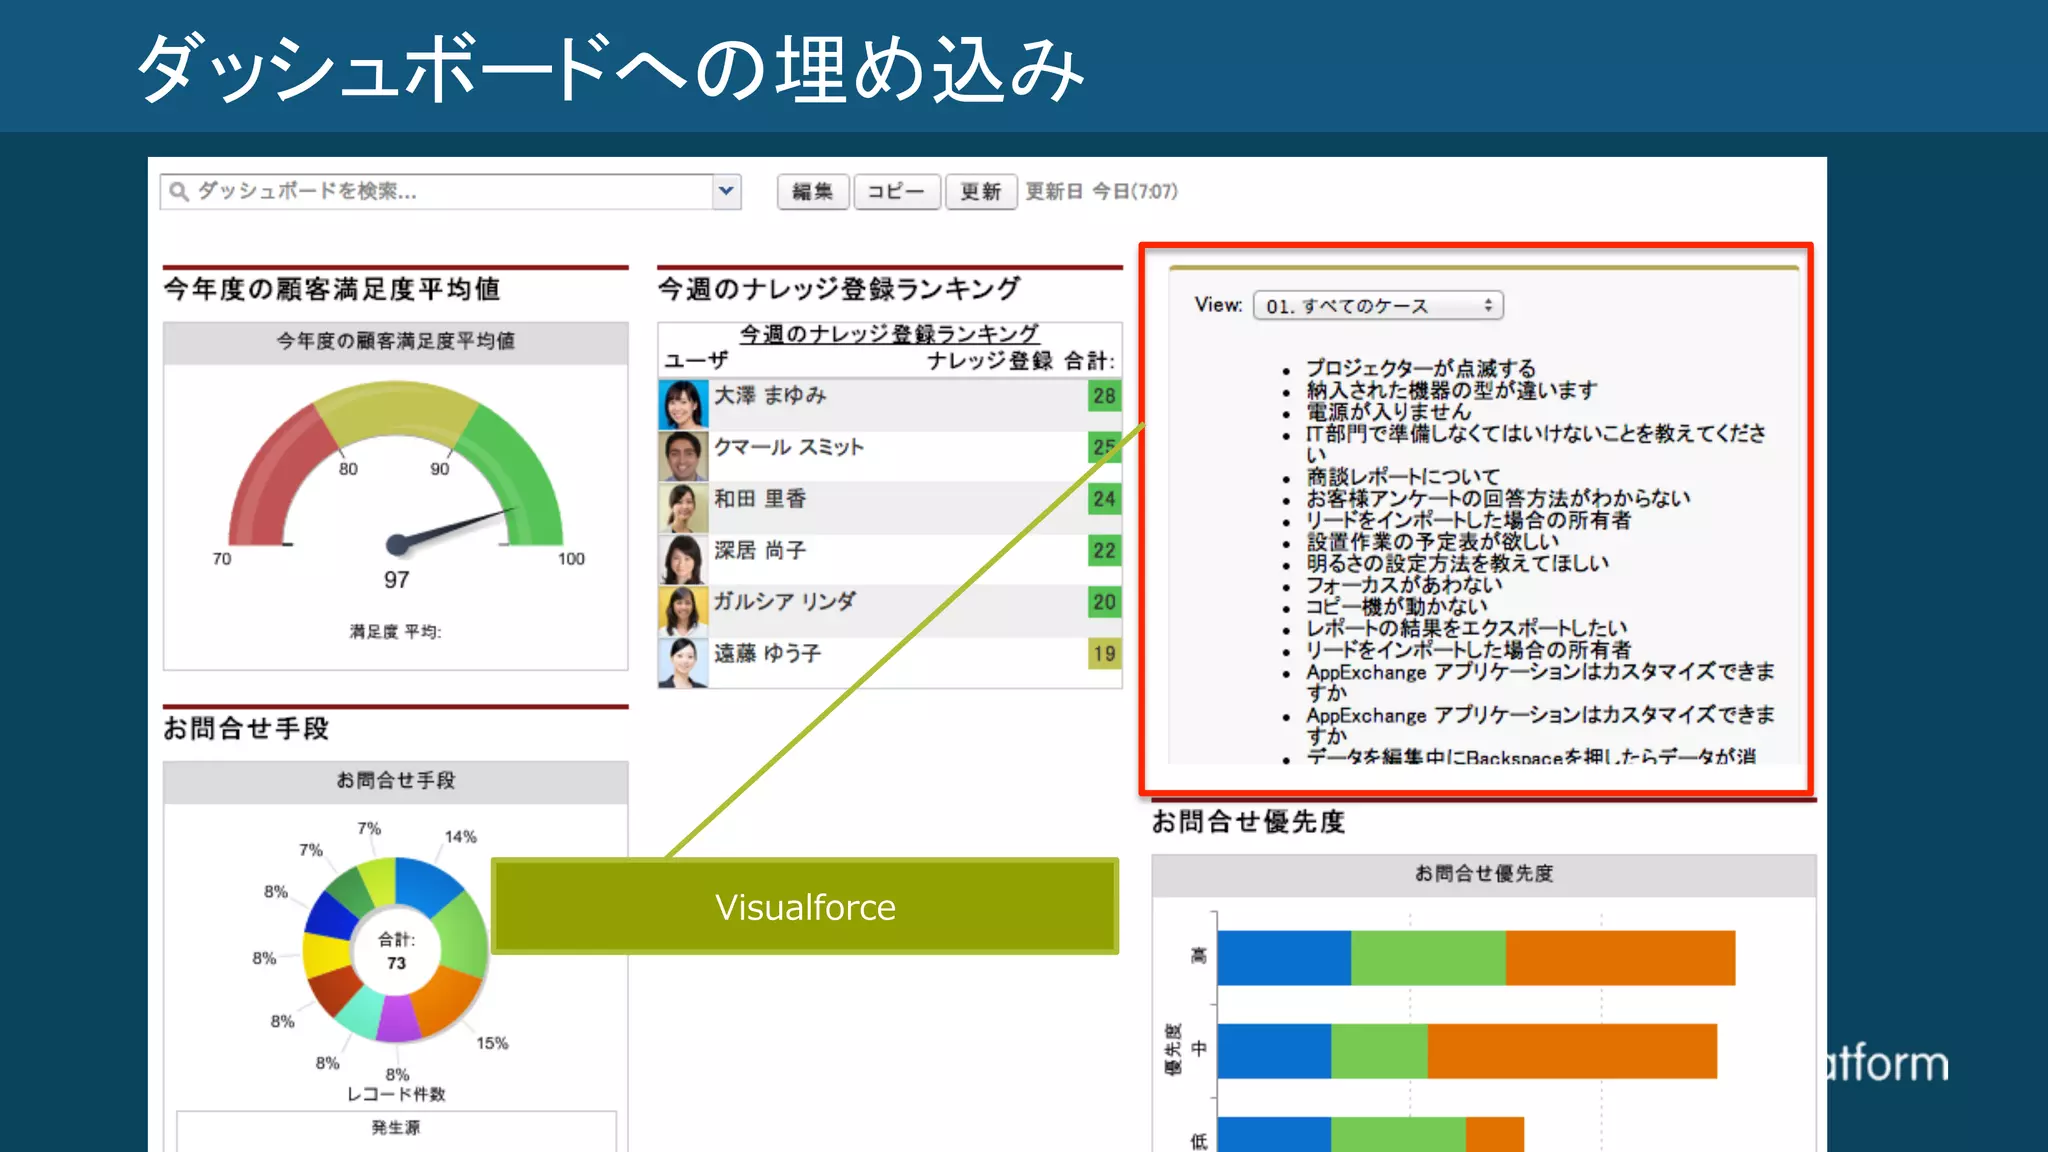
Task: Open the 商談レポートについて case entry
Action: click(1402, 476)
